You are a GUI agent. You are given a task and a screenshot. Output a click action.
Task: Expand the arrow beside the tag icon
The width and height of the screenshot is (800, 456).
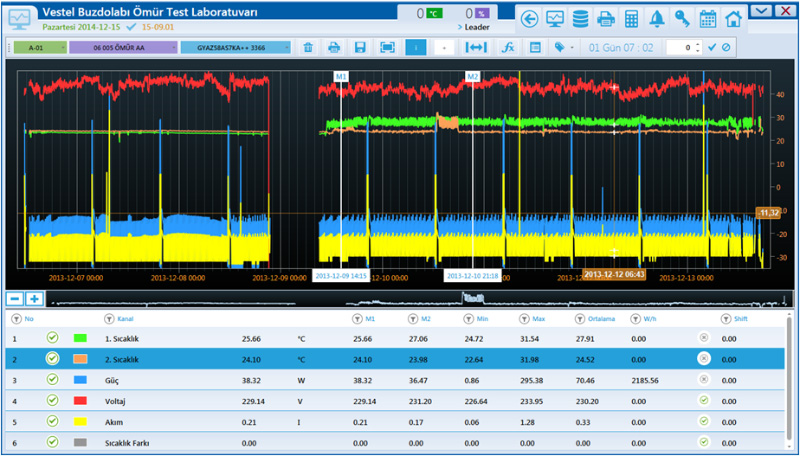[572, 48]
